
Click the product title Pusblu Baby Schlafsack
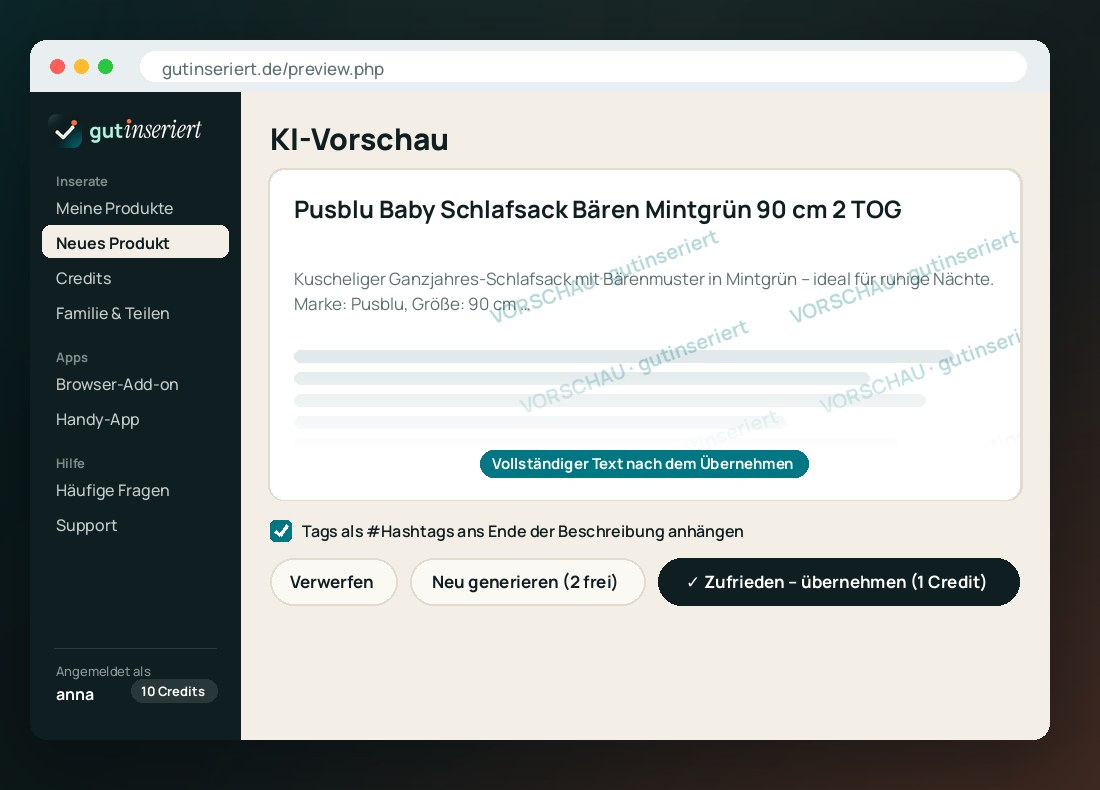coord(597,210)
